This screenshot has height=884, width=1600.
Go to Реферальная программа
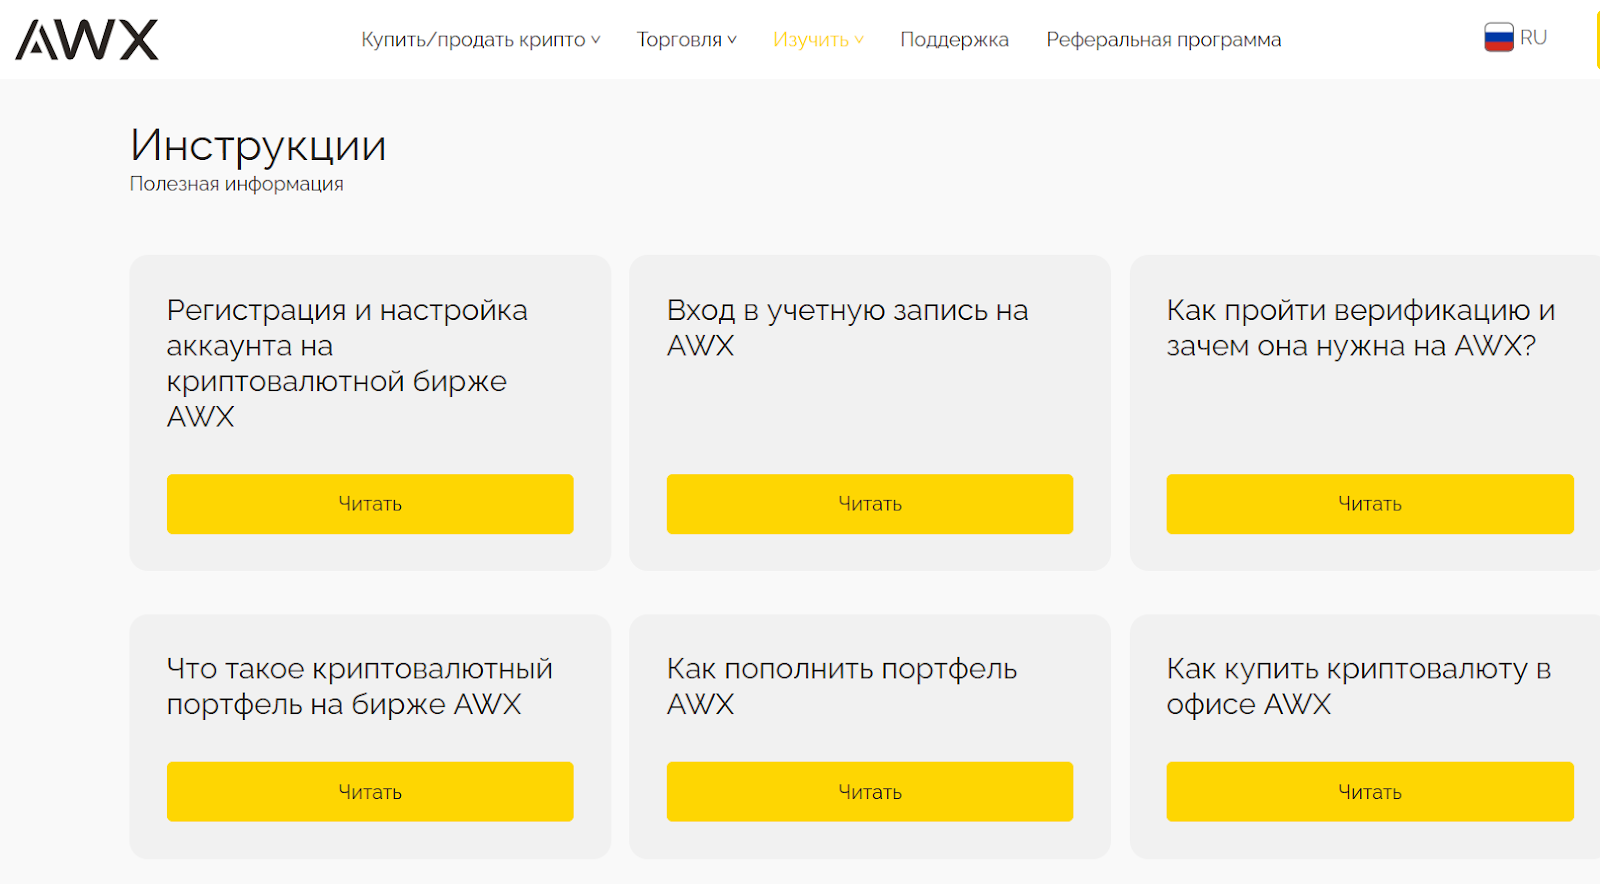pos(1163,40)
